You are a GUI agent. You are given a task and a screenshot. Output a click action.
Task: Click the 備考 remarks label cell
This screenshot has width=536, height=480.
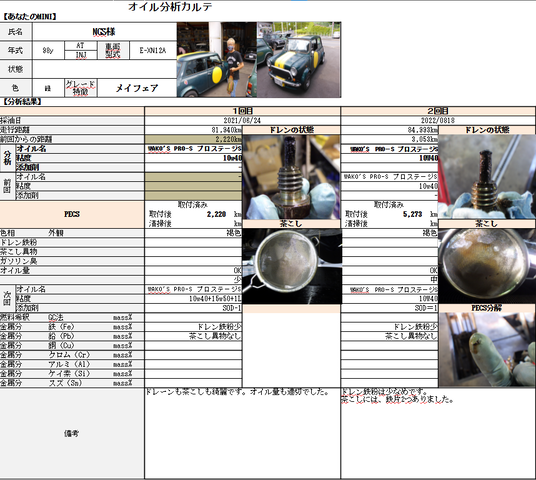coord(72,433)
